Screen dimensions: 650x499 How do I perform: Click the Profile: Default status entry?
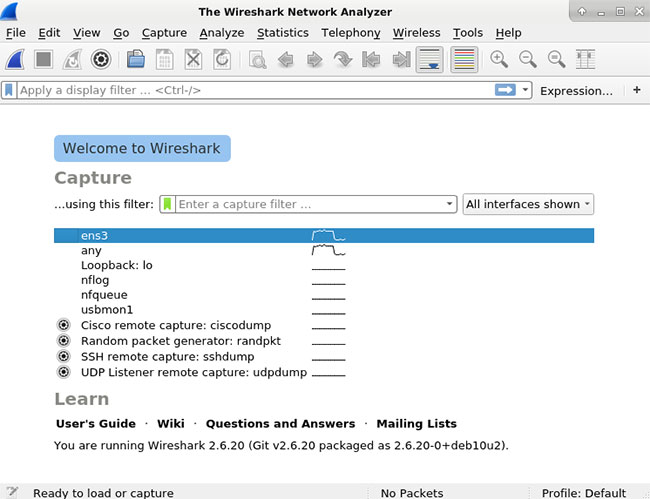pos(584,493)
